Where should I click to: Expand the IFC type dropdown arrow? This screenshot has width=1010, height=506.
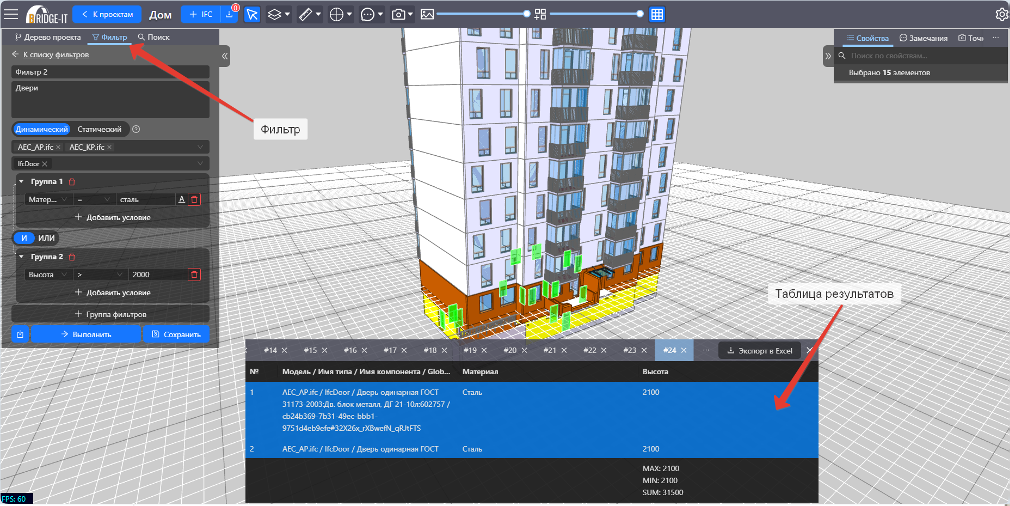[200, 164]
